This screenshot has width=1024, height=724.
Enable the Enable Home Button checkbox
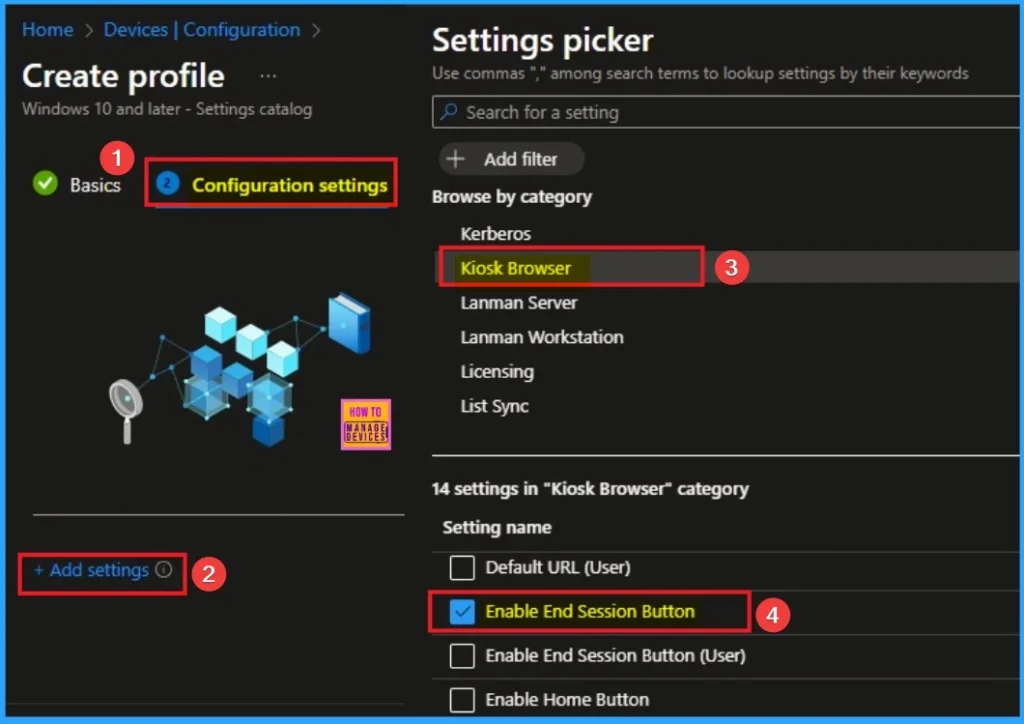[x=461, y=700]
